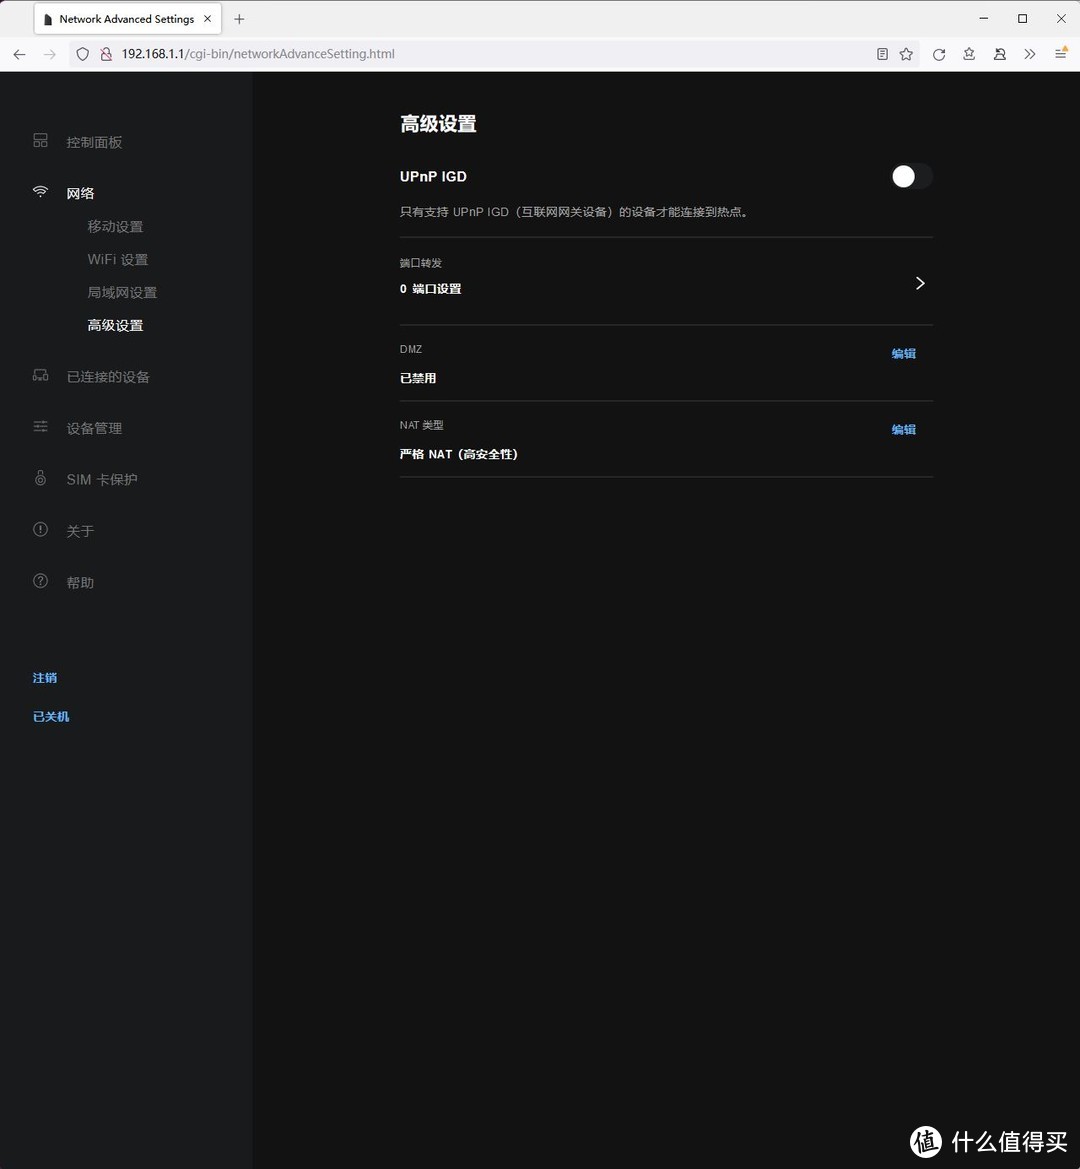Open the 控制面板 dashboard icon
The image size is (1080, 1169).
pyautogui.click(x=40, y=141)
